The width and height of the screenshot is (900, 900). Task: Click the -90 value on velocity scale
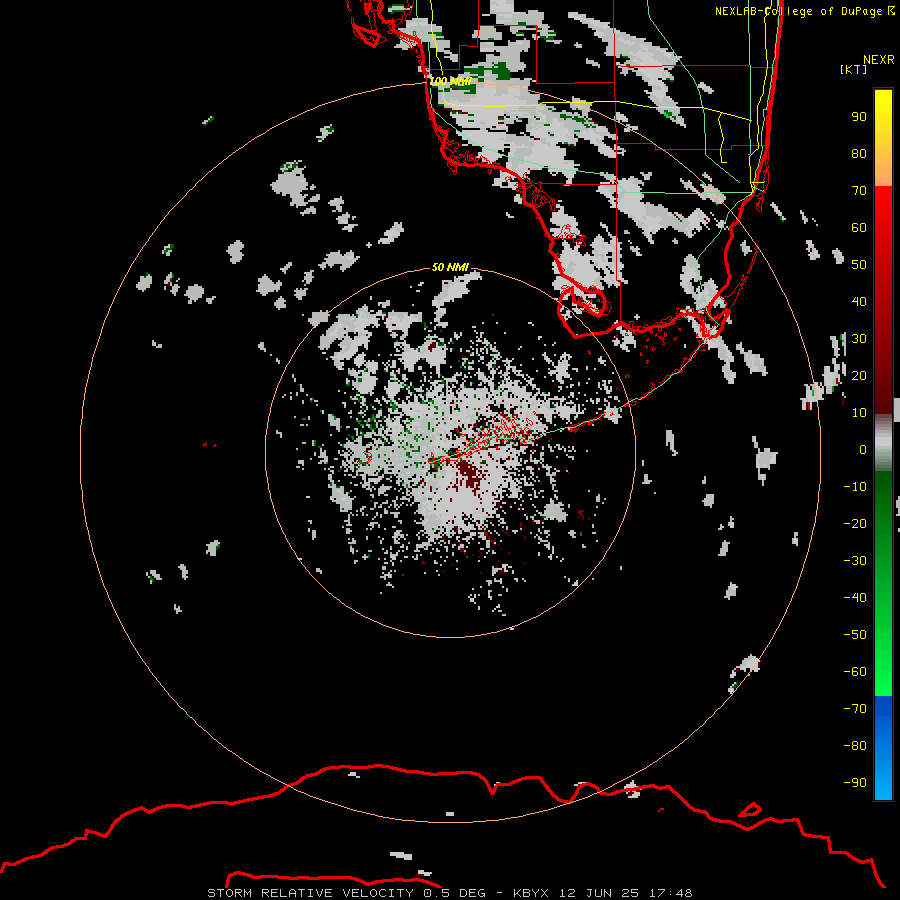click(x=855, y=783)
